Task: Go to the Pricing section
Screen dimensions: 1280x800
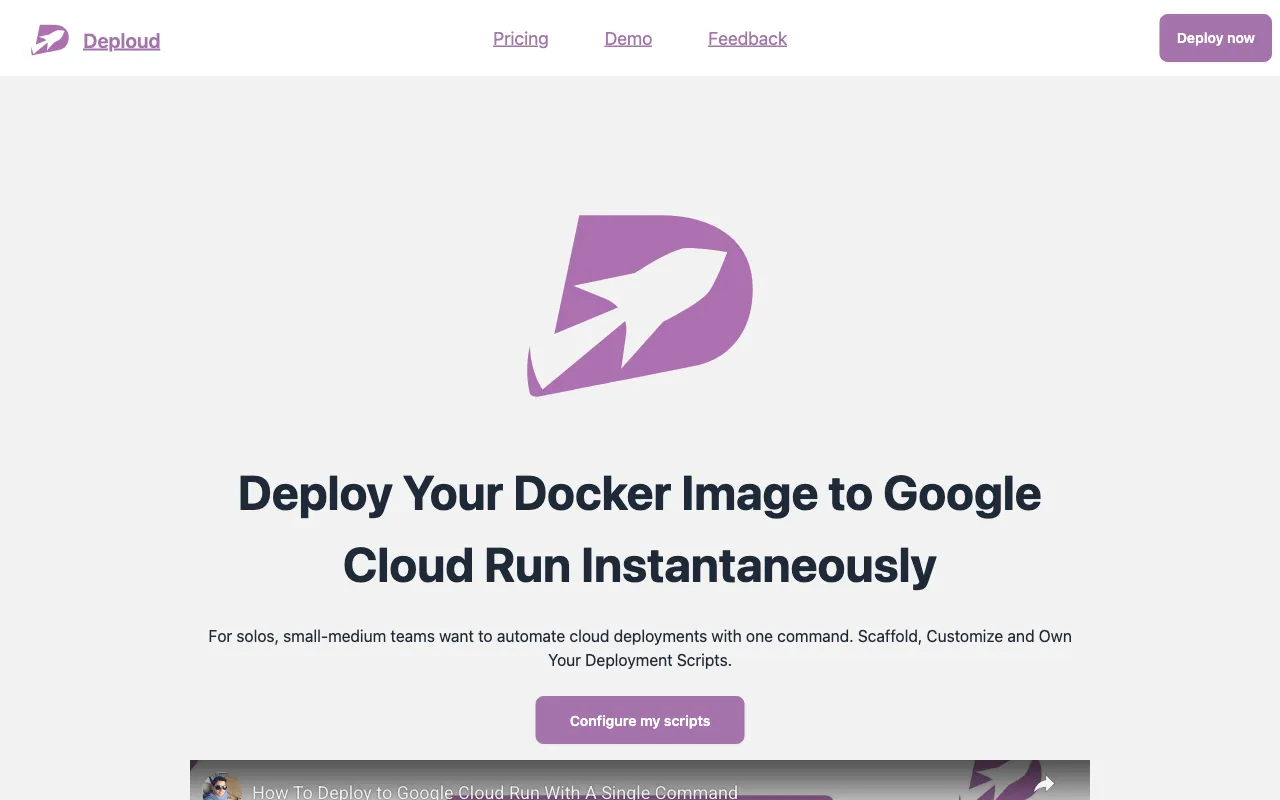Action: point(520,39)
